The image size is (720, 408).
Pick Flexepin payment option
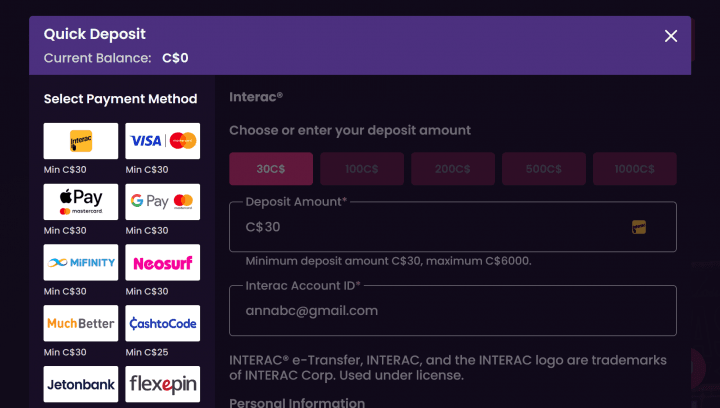163,385
